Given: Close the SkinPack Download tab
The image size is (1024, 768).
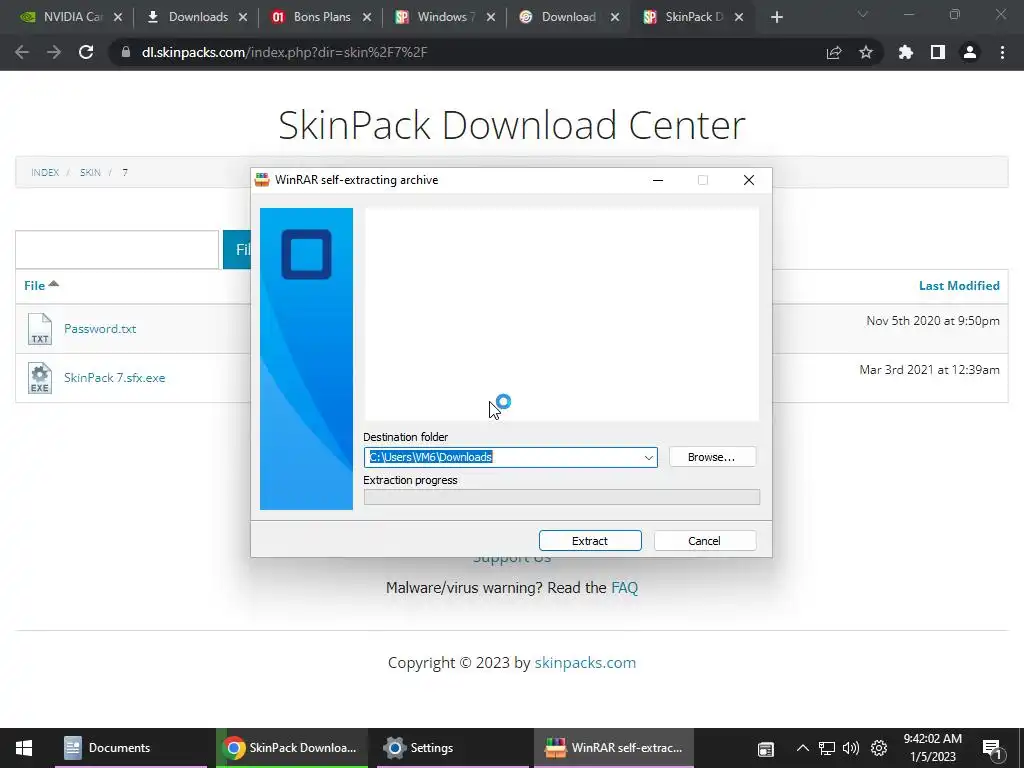Looking at the screenshot, I should (x=739, y=17).
